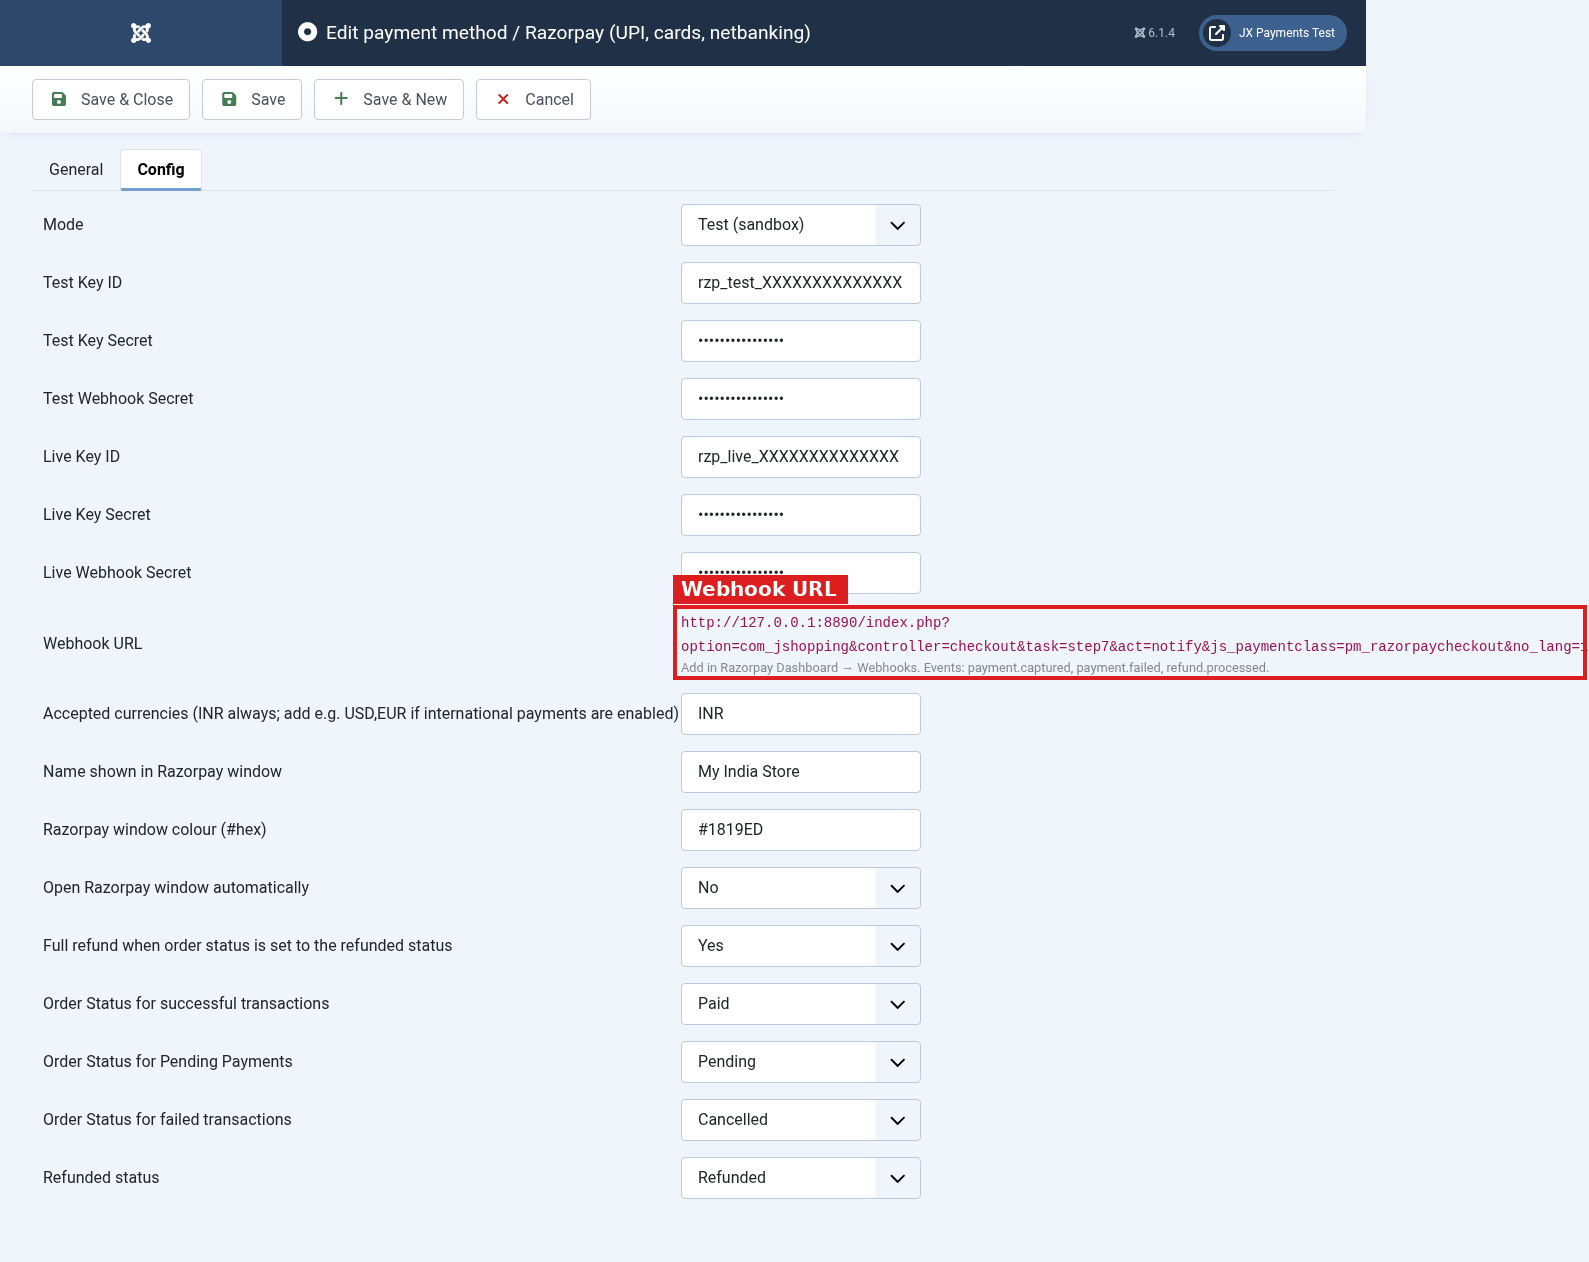The width and height of the screenshot is (1589, 1262).
Task: Click the 'Add in Razorpay Dashboard' hint text
Action: click(975, 668)
